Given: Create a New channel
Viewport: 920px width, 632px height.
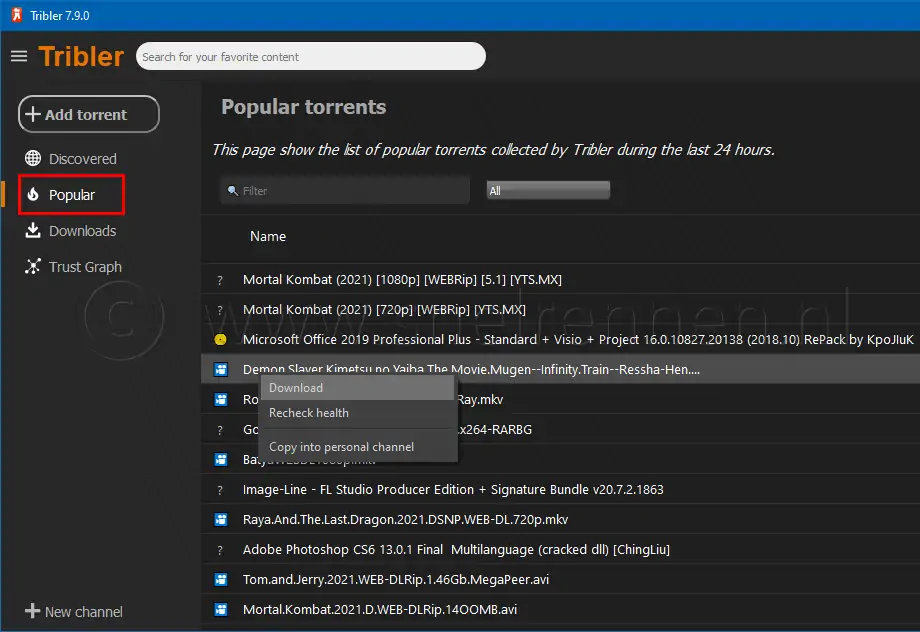Looking at the screenshot, I should click(74, 611).
